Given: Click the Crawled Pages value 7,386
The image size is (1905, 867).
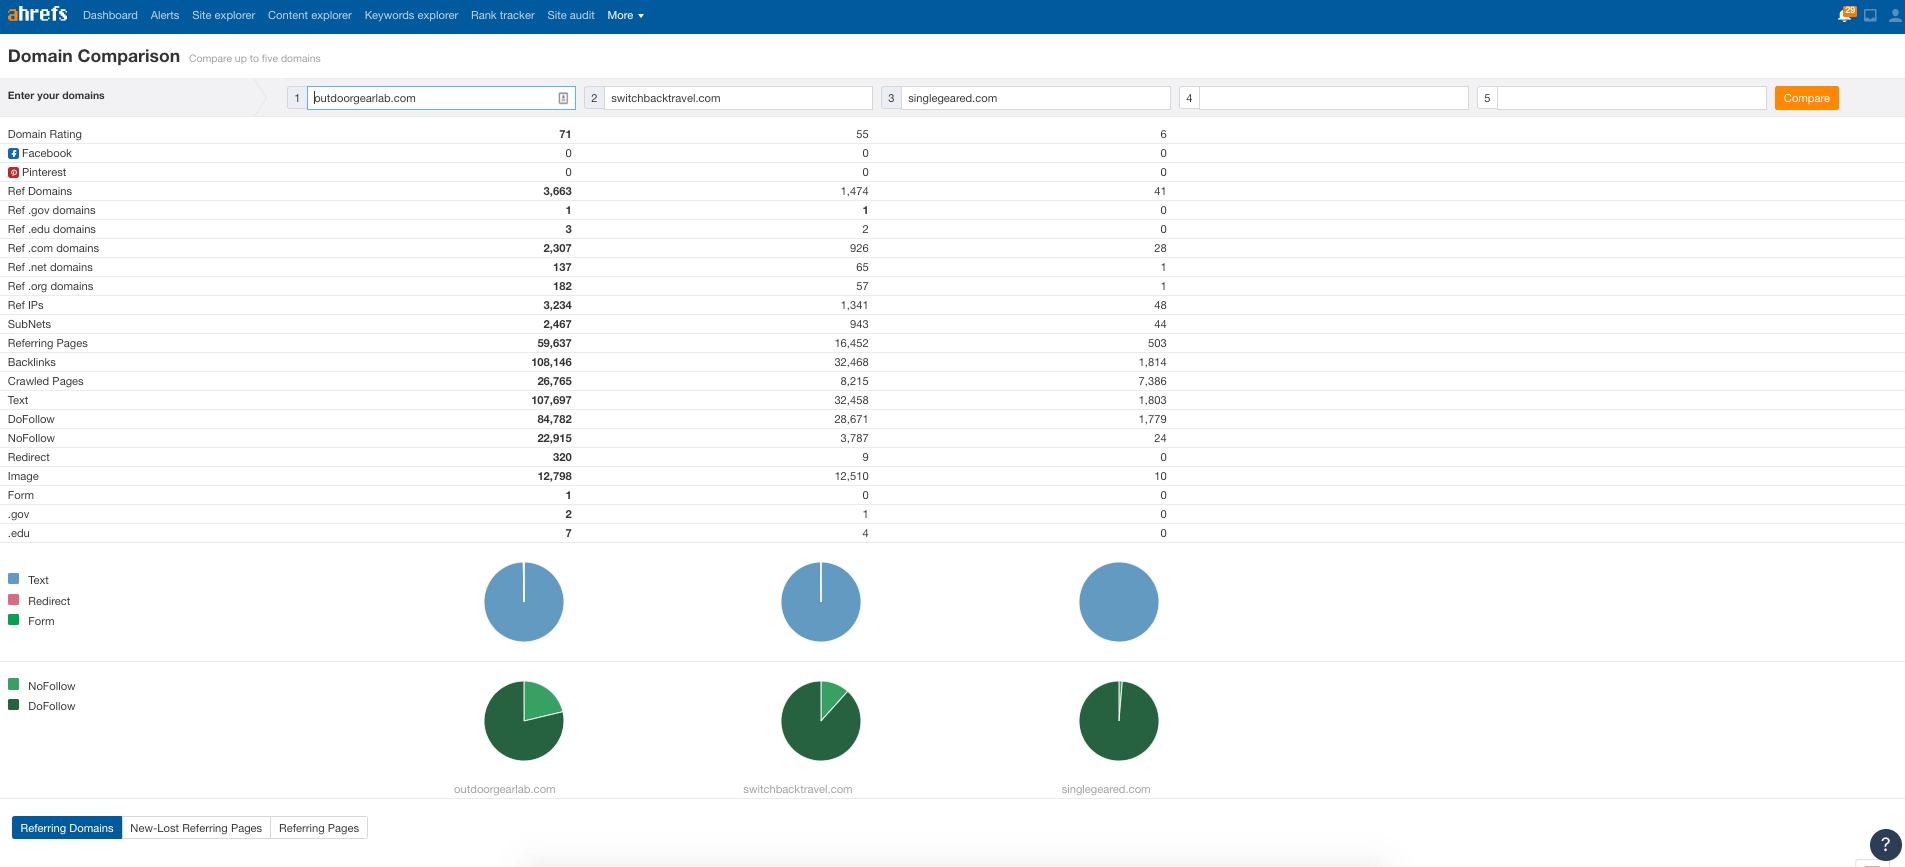Looking at the screenshot, I should click(1152, 381).
